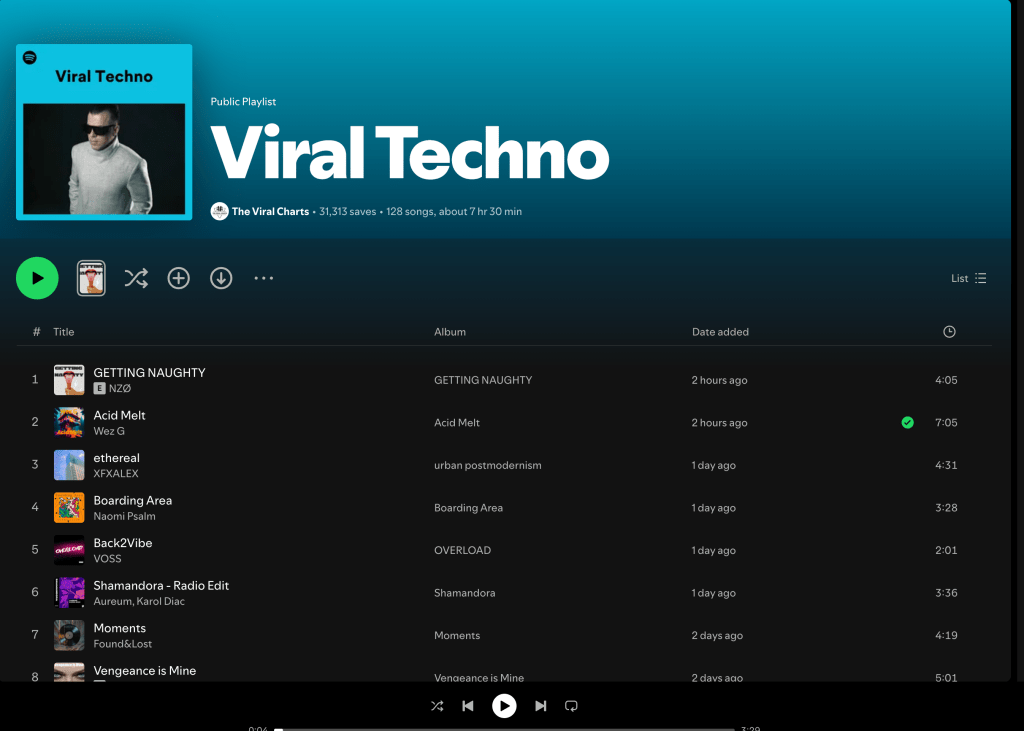Skip to next track in the player bar
The height and width of the screenshot is (731, 1024).
540,706
